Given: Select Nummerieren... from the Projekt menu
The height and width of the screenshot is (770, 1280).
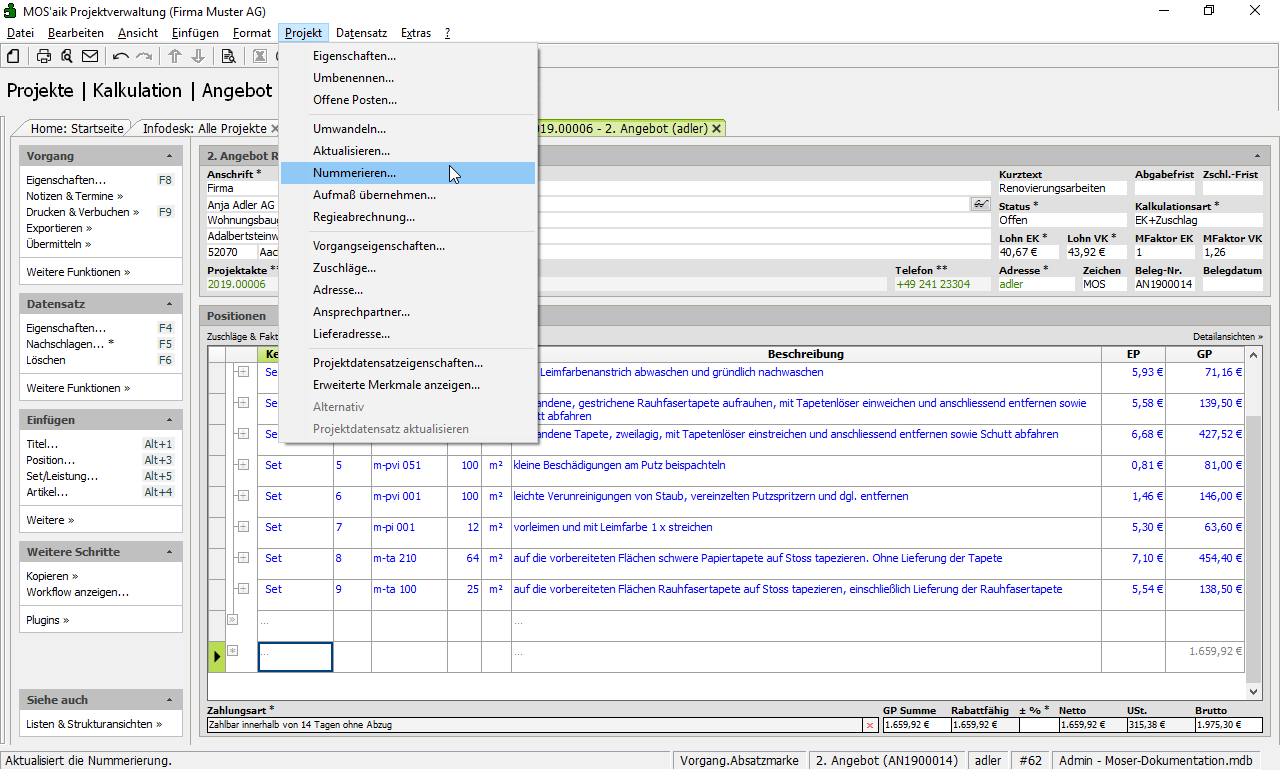Looking at the screenshot, I should tap(354, 173).
